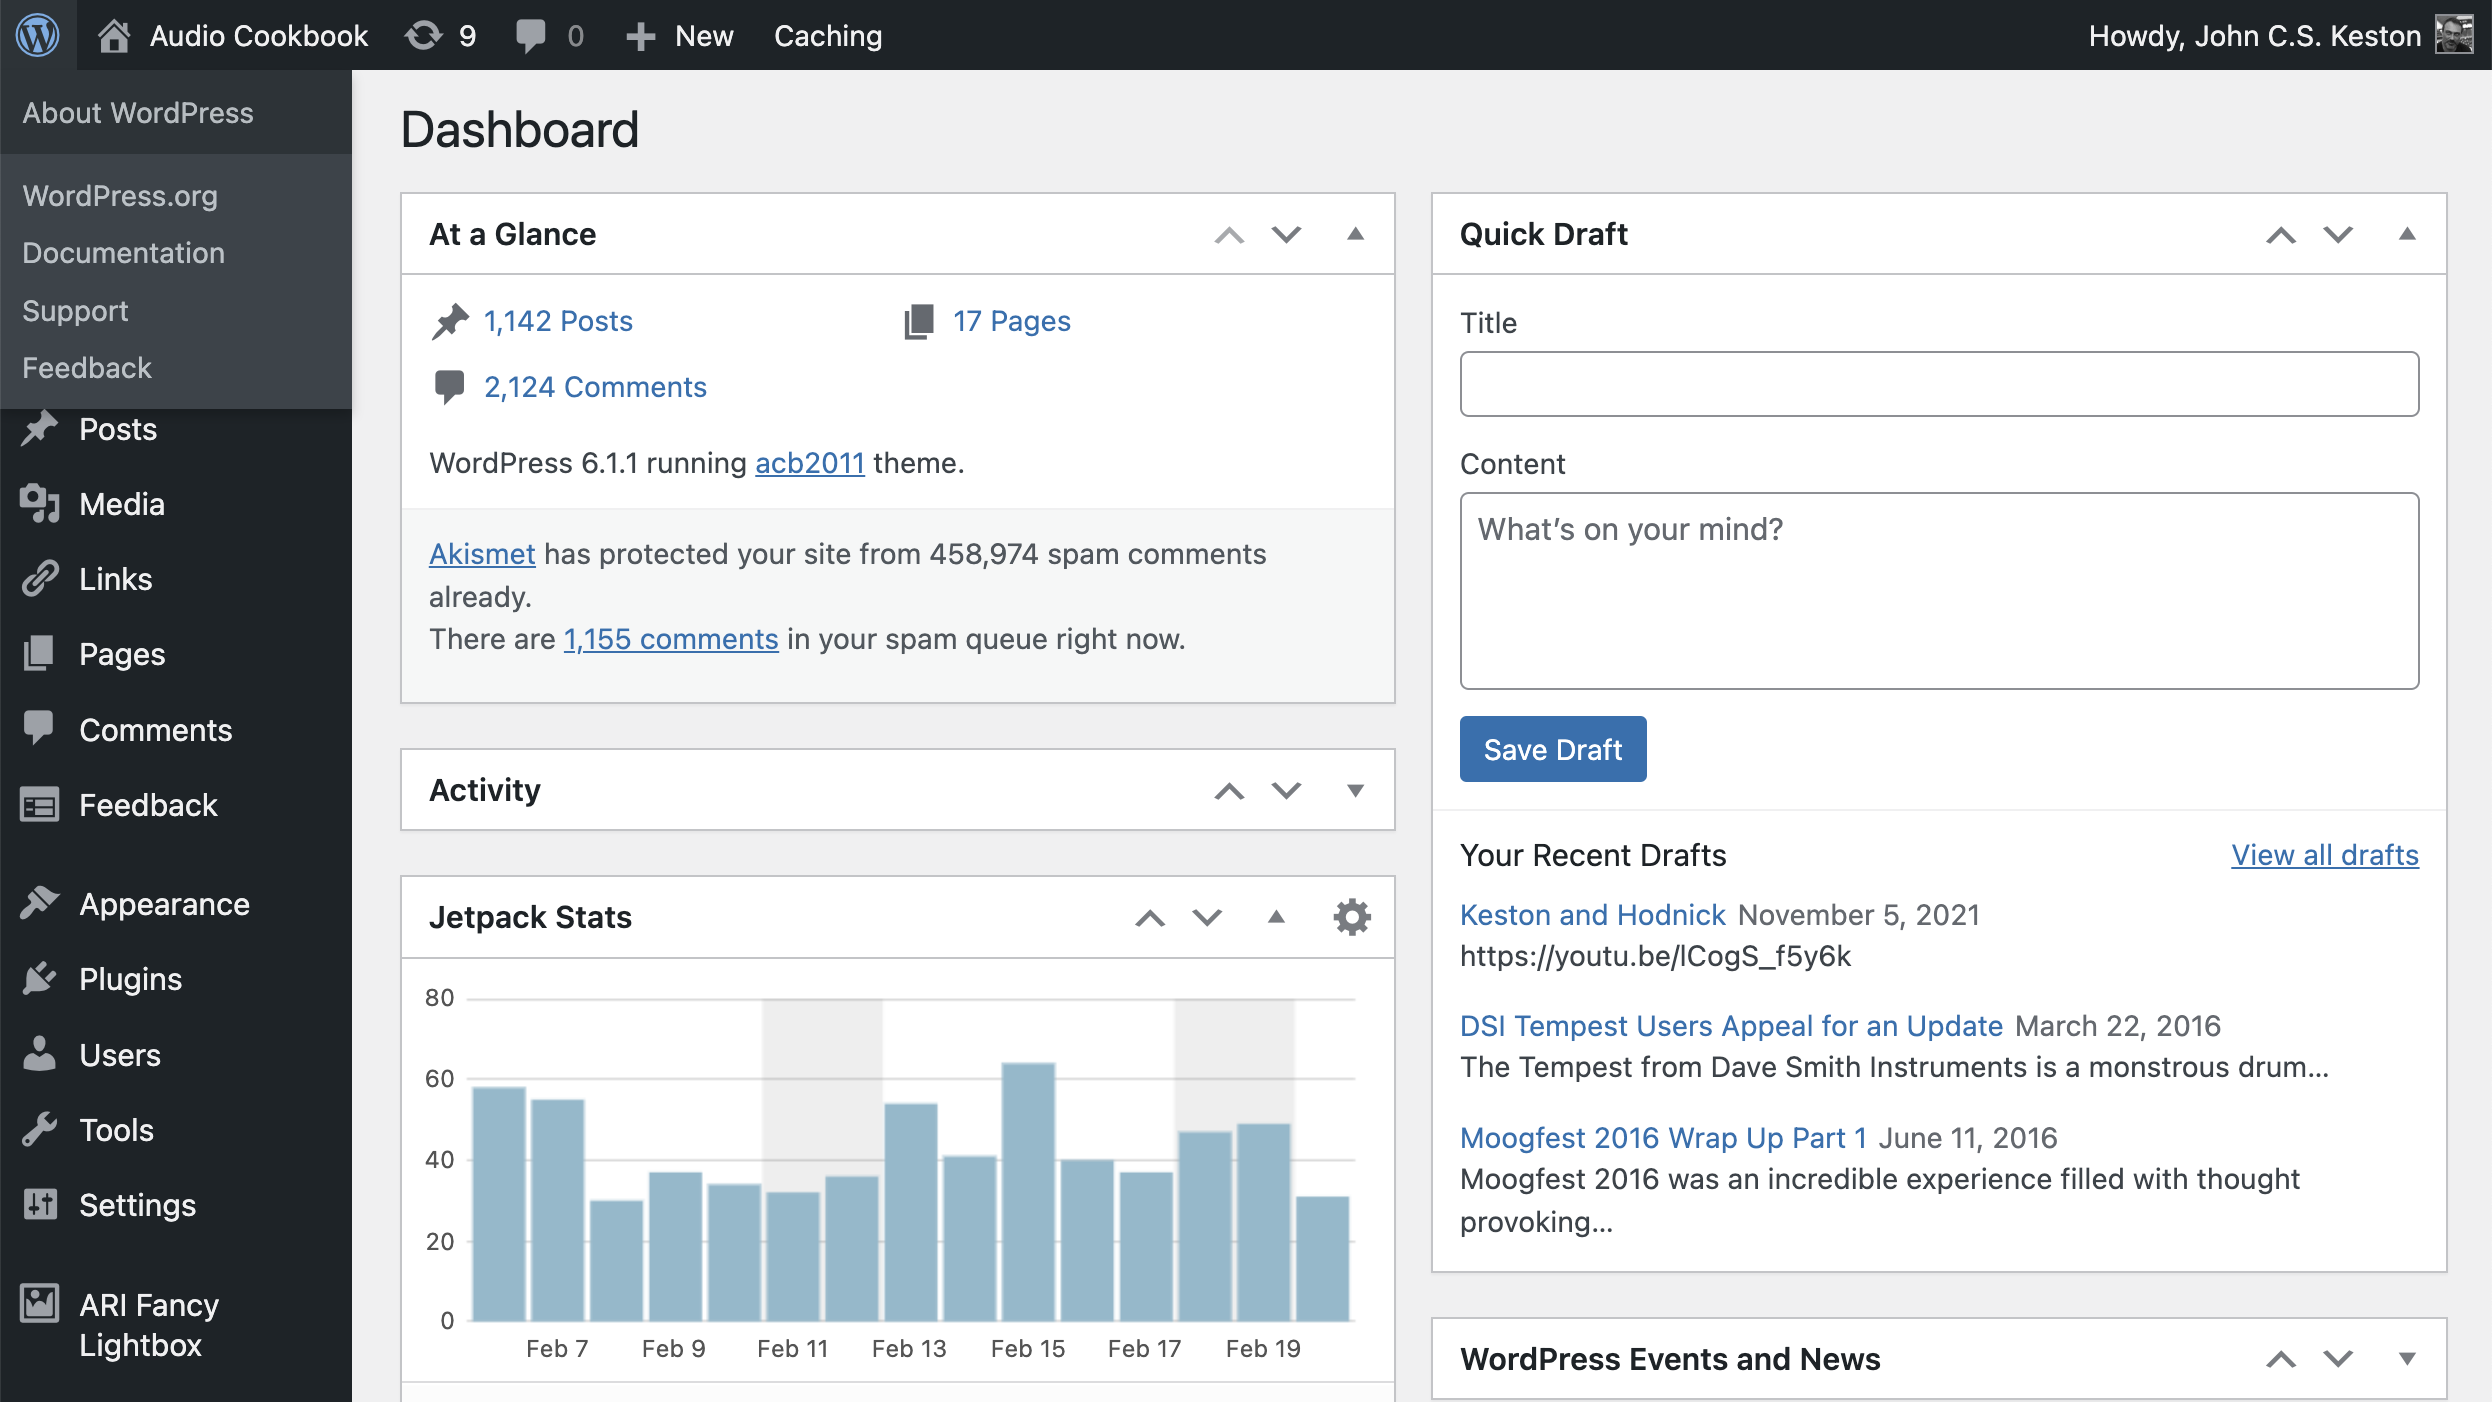This screenshot has width=2492, height=1402.
Task: Collapse the Jetpack Stats panel
Action: click(1276, 917)
